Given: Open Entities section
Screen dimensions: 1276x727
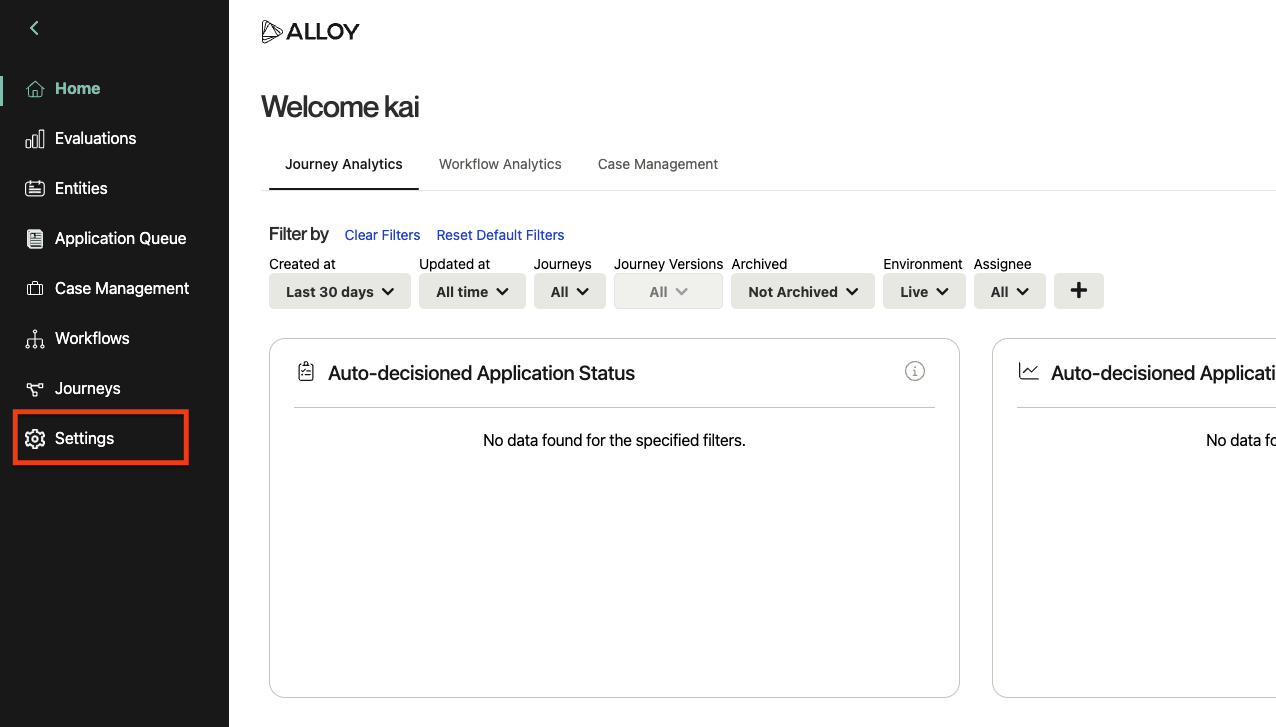Looking at the screenshot, I should click(81, 189).
